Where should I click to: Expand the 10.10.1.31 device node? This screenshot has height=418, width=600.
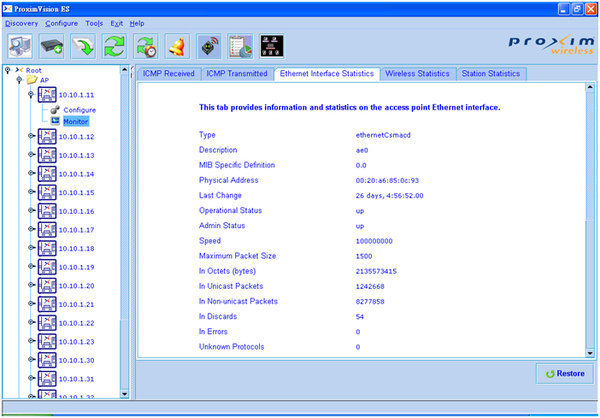(x=31, y=378)
